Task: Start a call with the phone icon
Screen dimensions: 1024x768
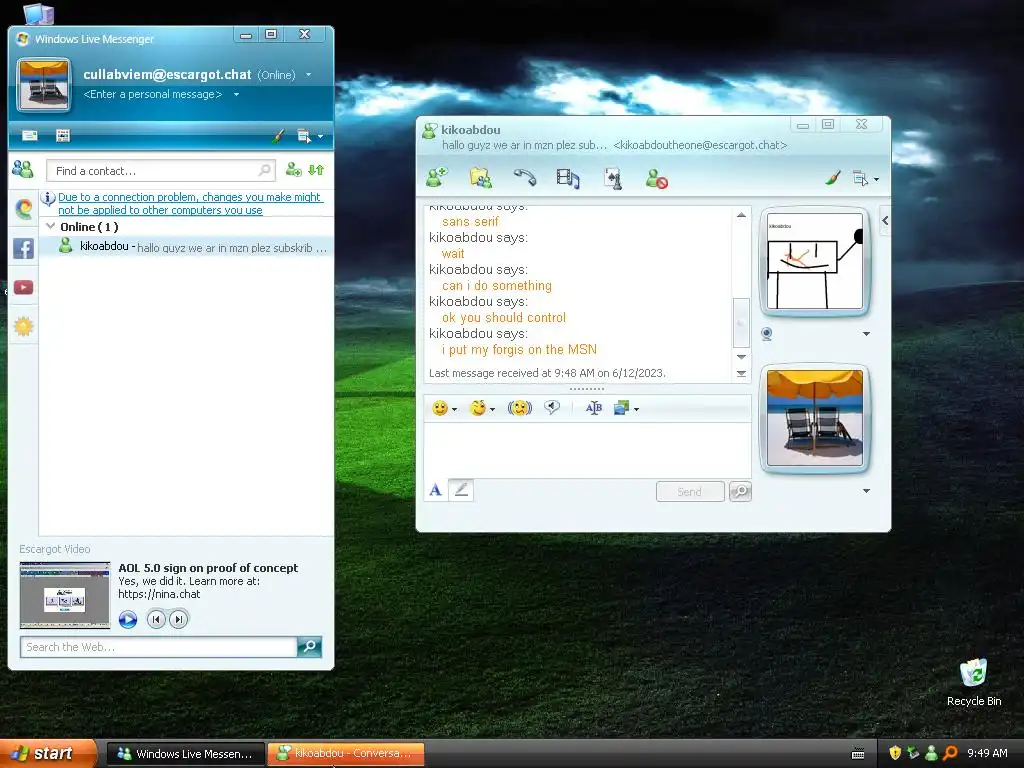Action: [x=524, y=178]
